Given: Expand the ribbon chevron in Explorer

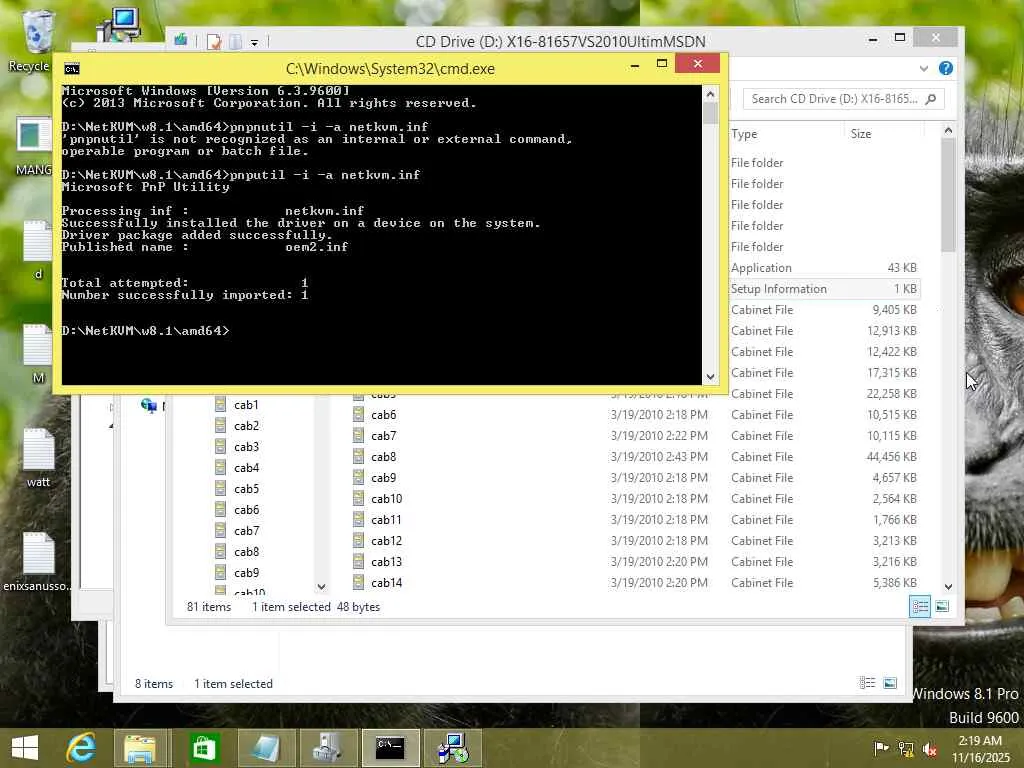Looking at the screenshot, I should [923, 68].
